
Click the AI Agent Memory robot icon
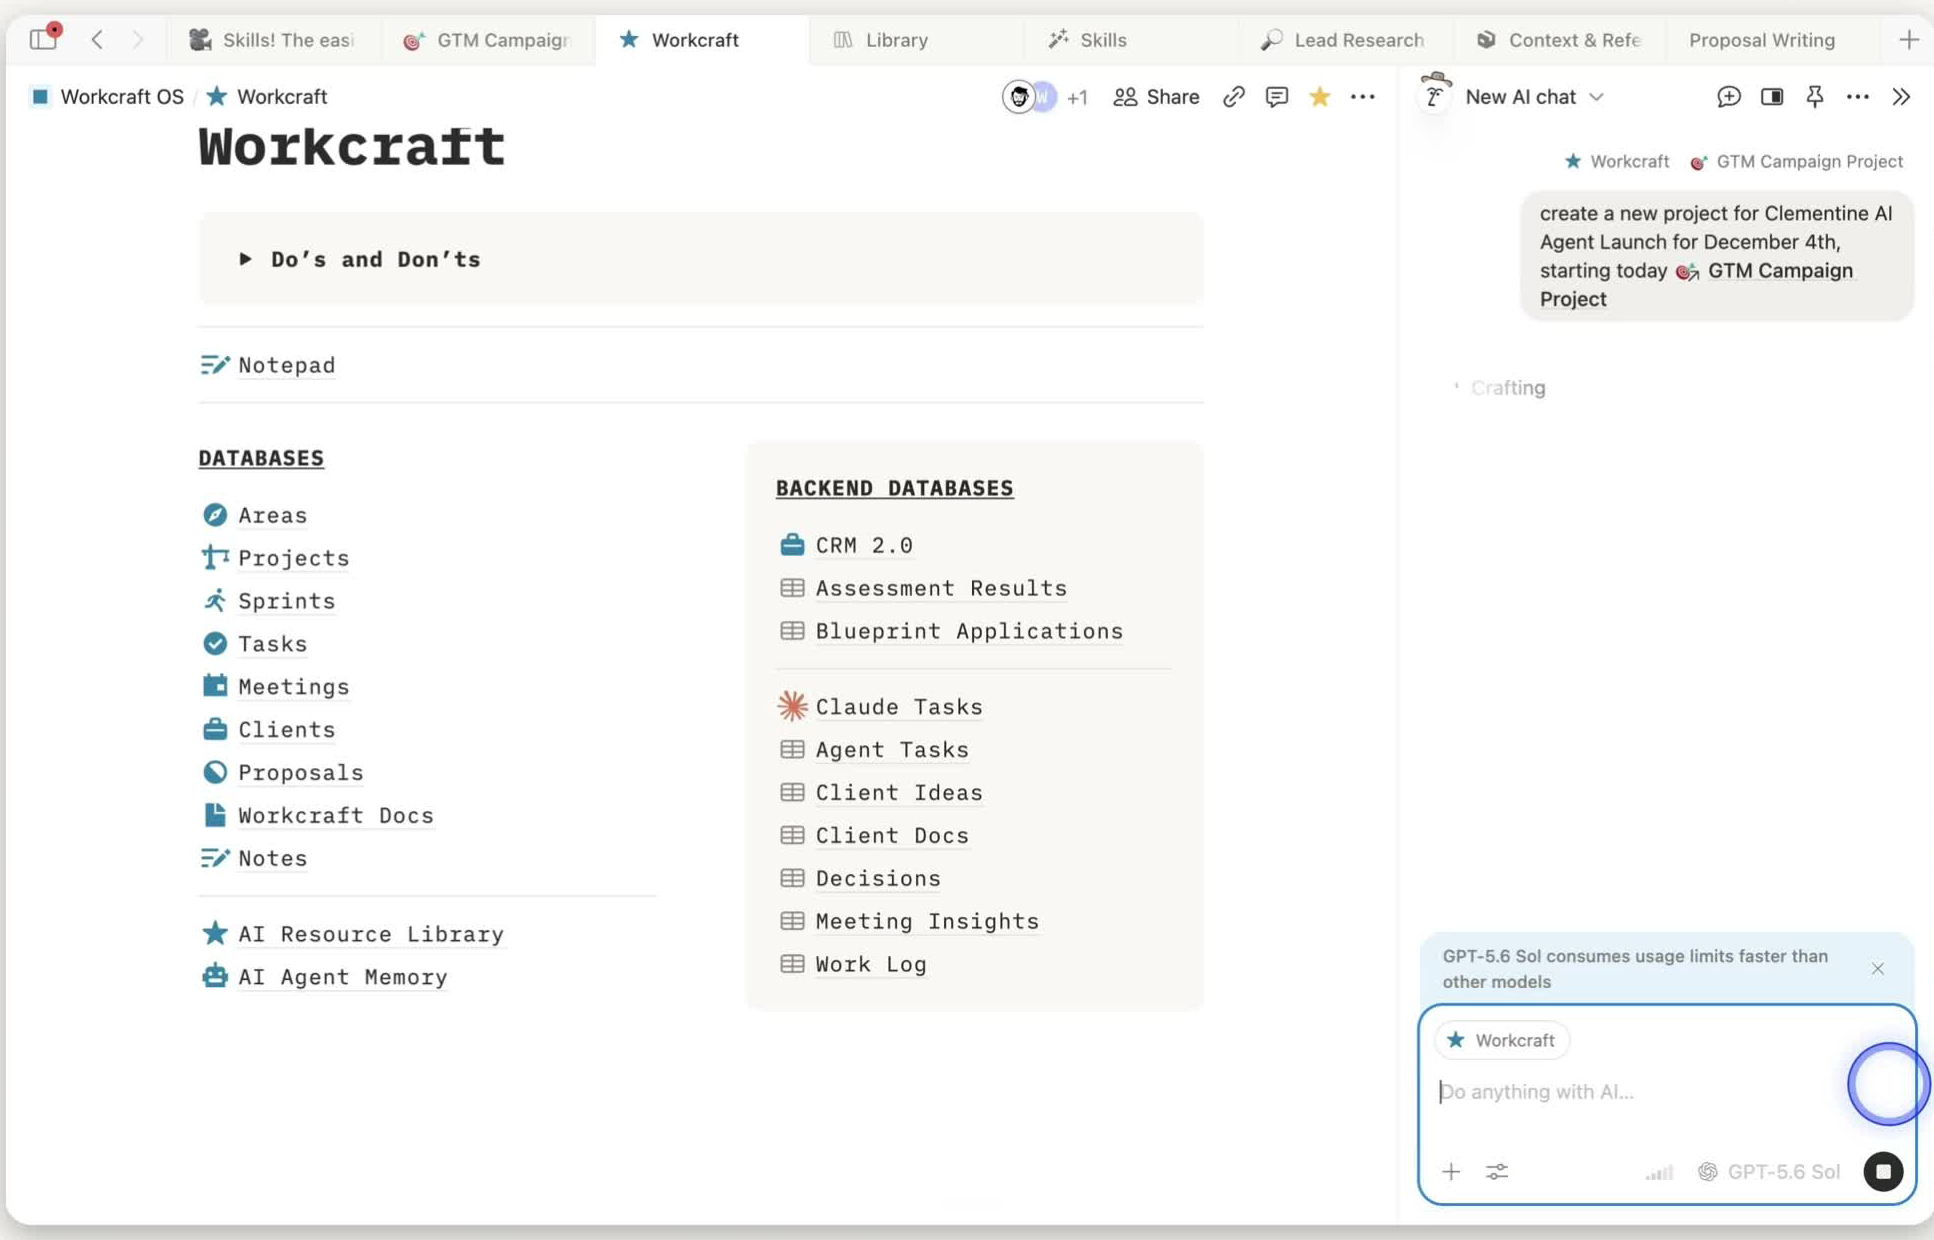pyautogui.click(x=215, y=976)
